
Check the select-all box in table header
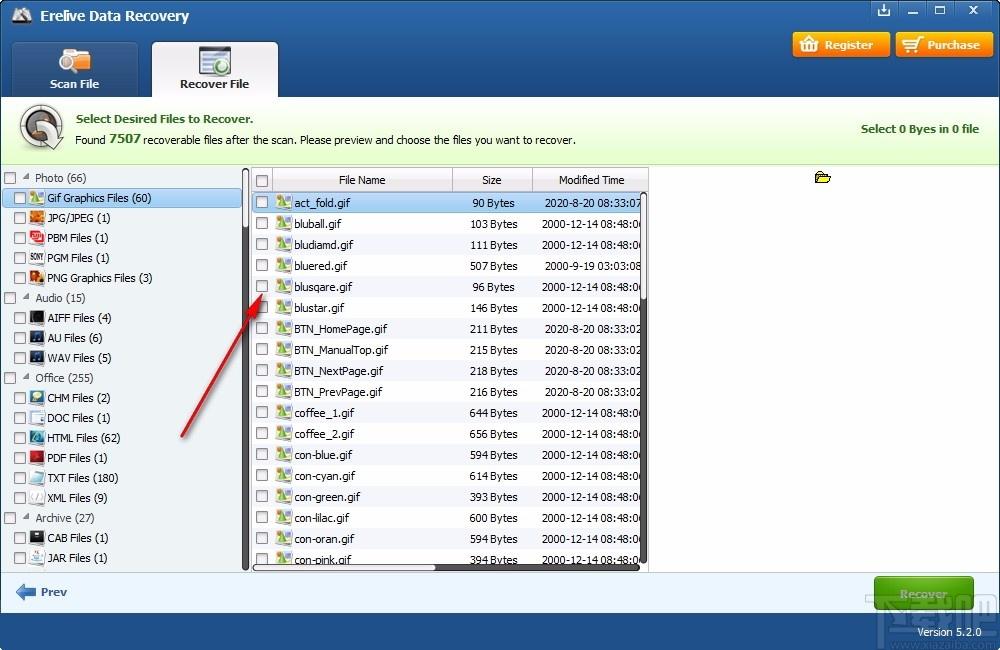click(262, 181)
